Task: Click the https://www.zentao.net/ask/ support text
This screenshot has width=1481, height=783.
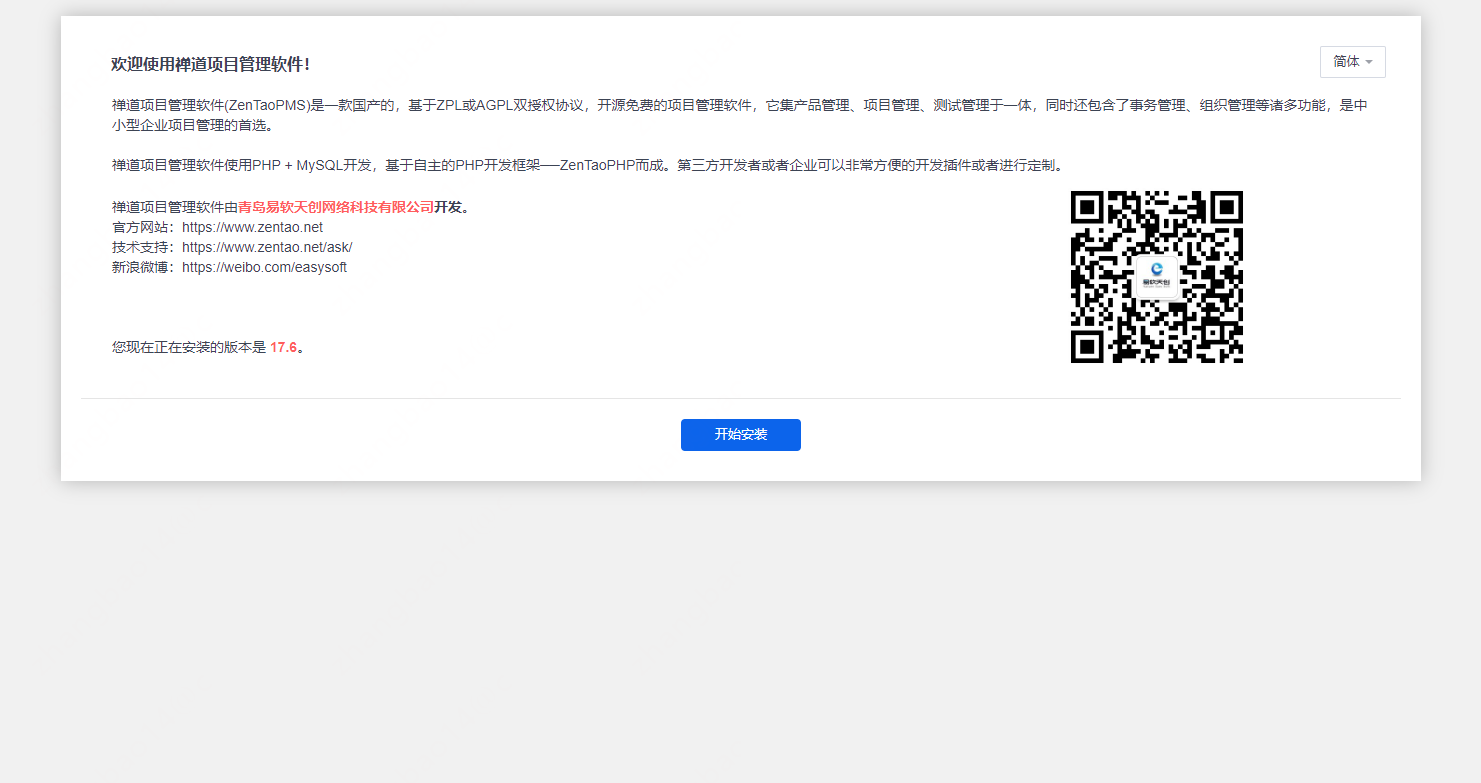Action: click(267, 247)
